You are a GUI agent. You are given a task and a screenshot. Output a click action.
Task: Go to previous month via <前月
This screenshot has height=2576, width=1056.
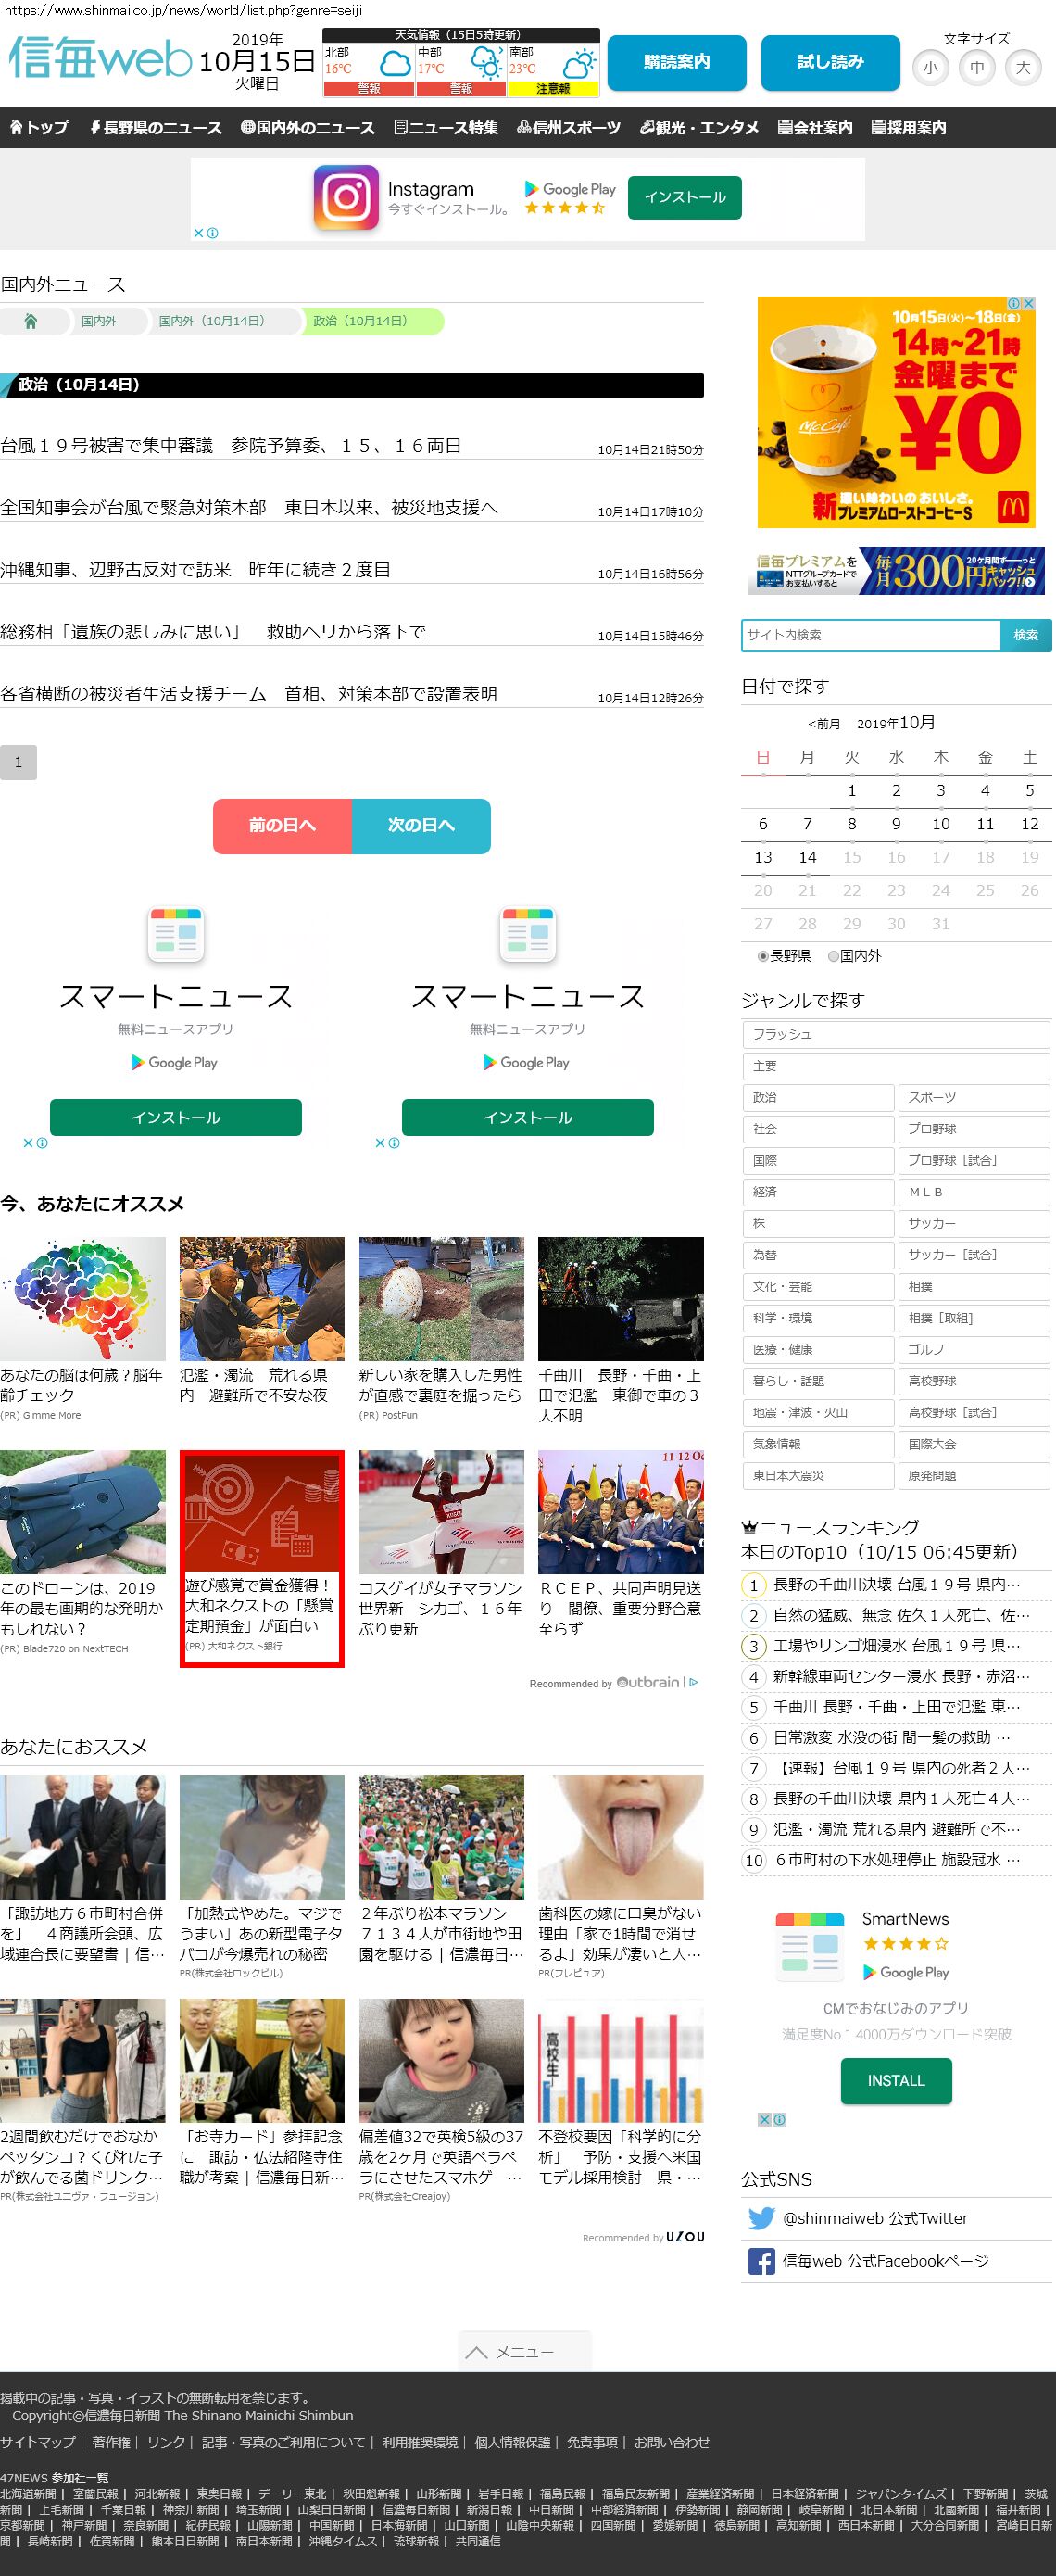(x=824, y=724)
